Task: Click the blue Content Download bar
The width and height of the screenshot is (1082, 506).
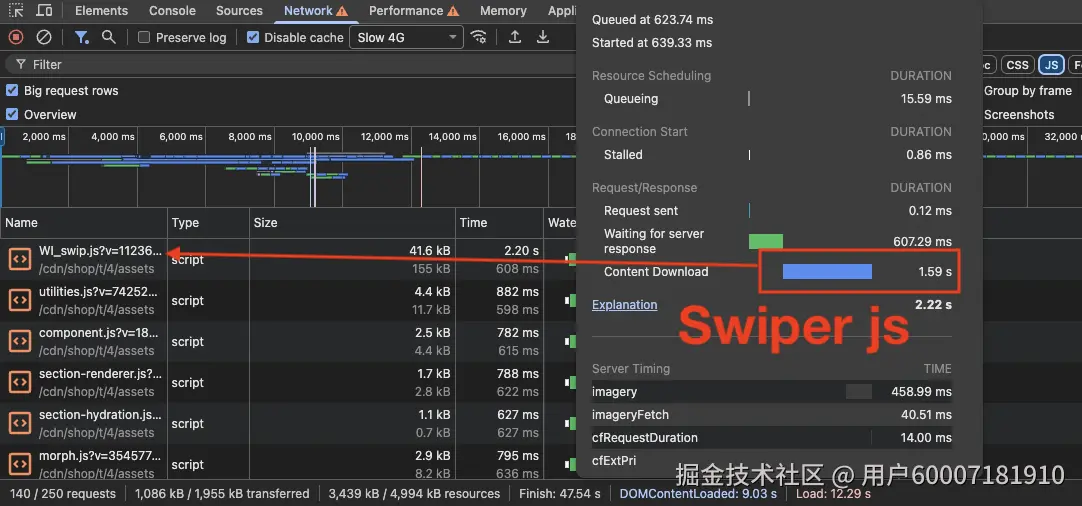Action: [x=827, y=271]
